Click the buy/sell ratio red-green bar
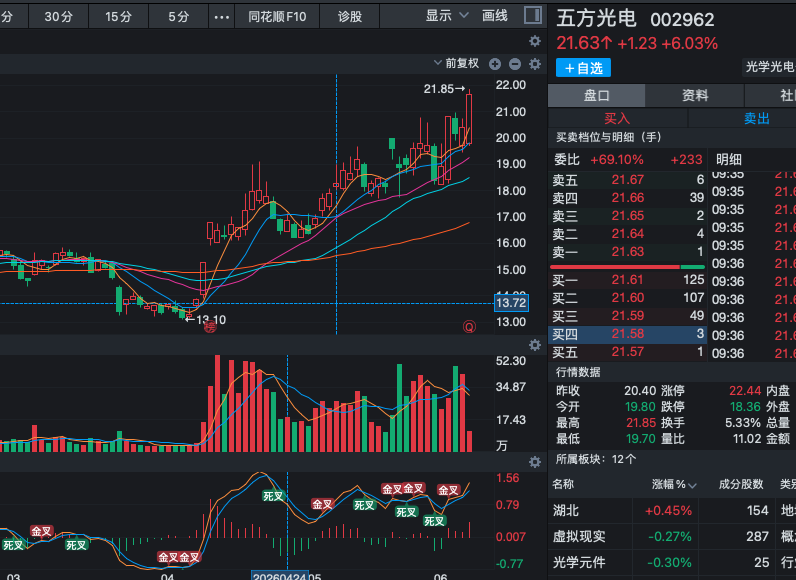 coord(627,267)
